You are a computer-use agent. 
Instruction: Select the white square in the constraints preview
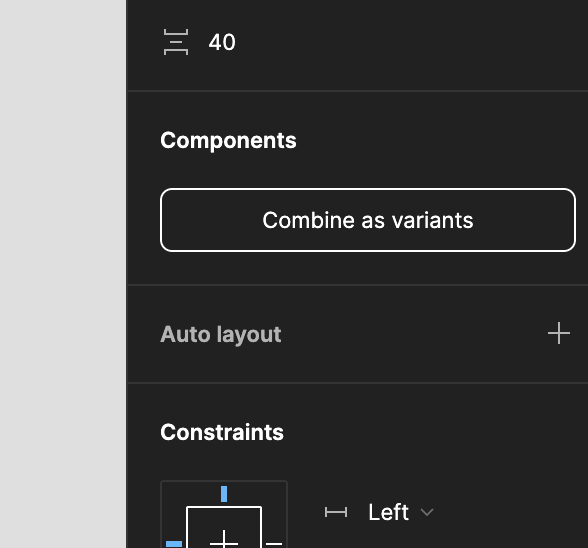224,527
